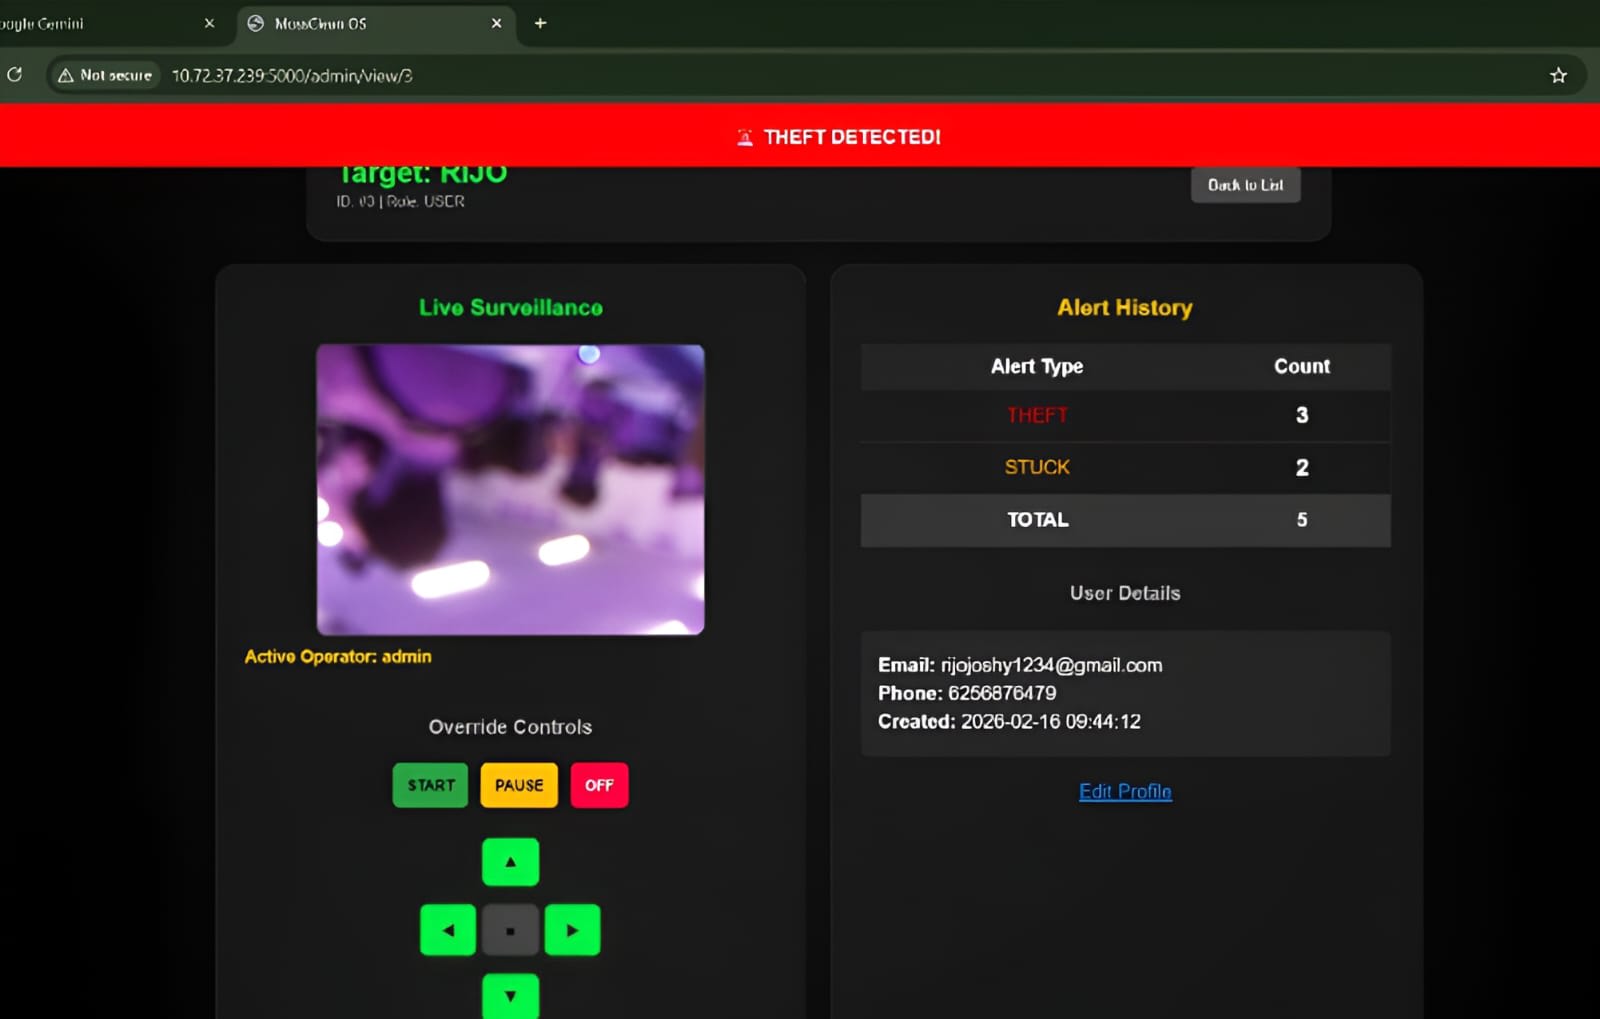Click the Not secure site info badge
1600x1019 pixels.
click(105, 75)
